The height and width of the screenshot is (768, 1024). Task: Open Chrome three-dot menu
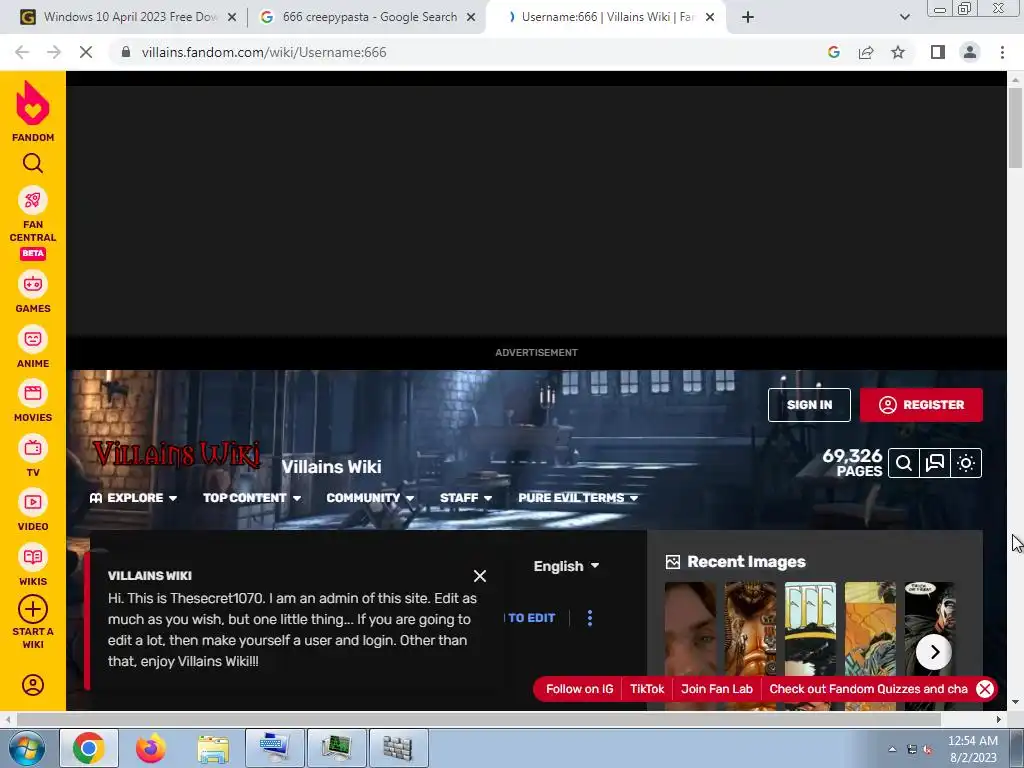tap(1002, 52)
